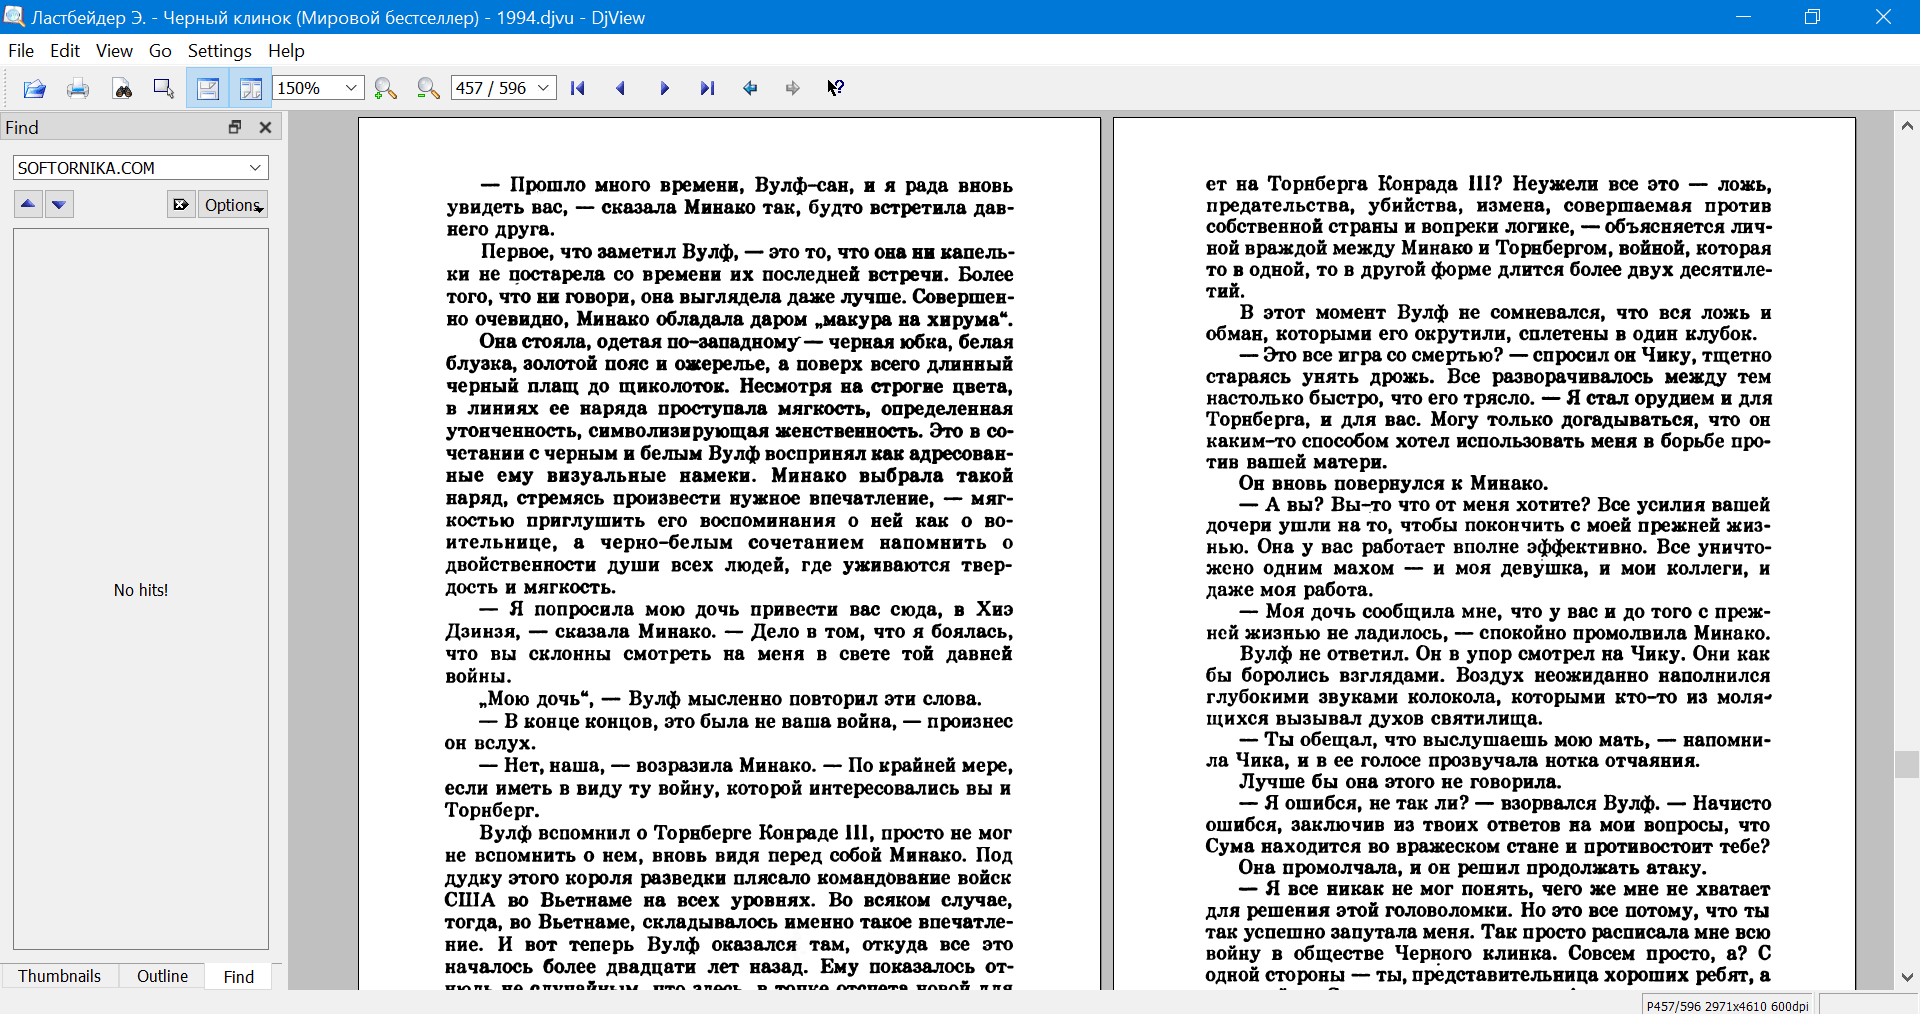Expand the 150% zoom dropdown
The height and width of the screenshot is (1014, 1920).
point(351,88)
